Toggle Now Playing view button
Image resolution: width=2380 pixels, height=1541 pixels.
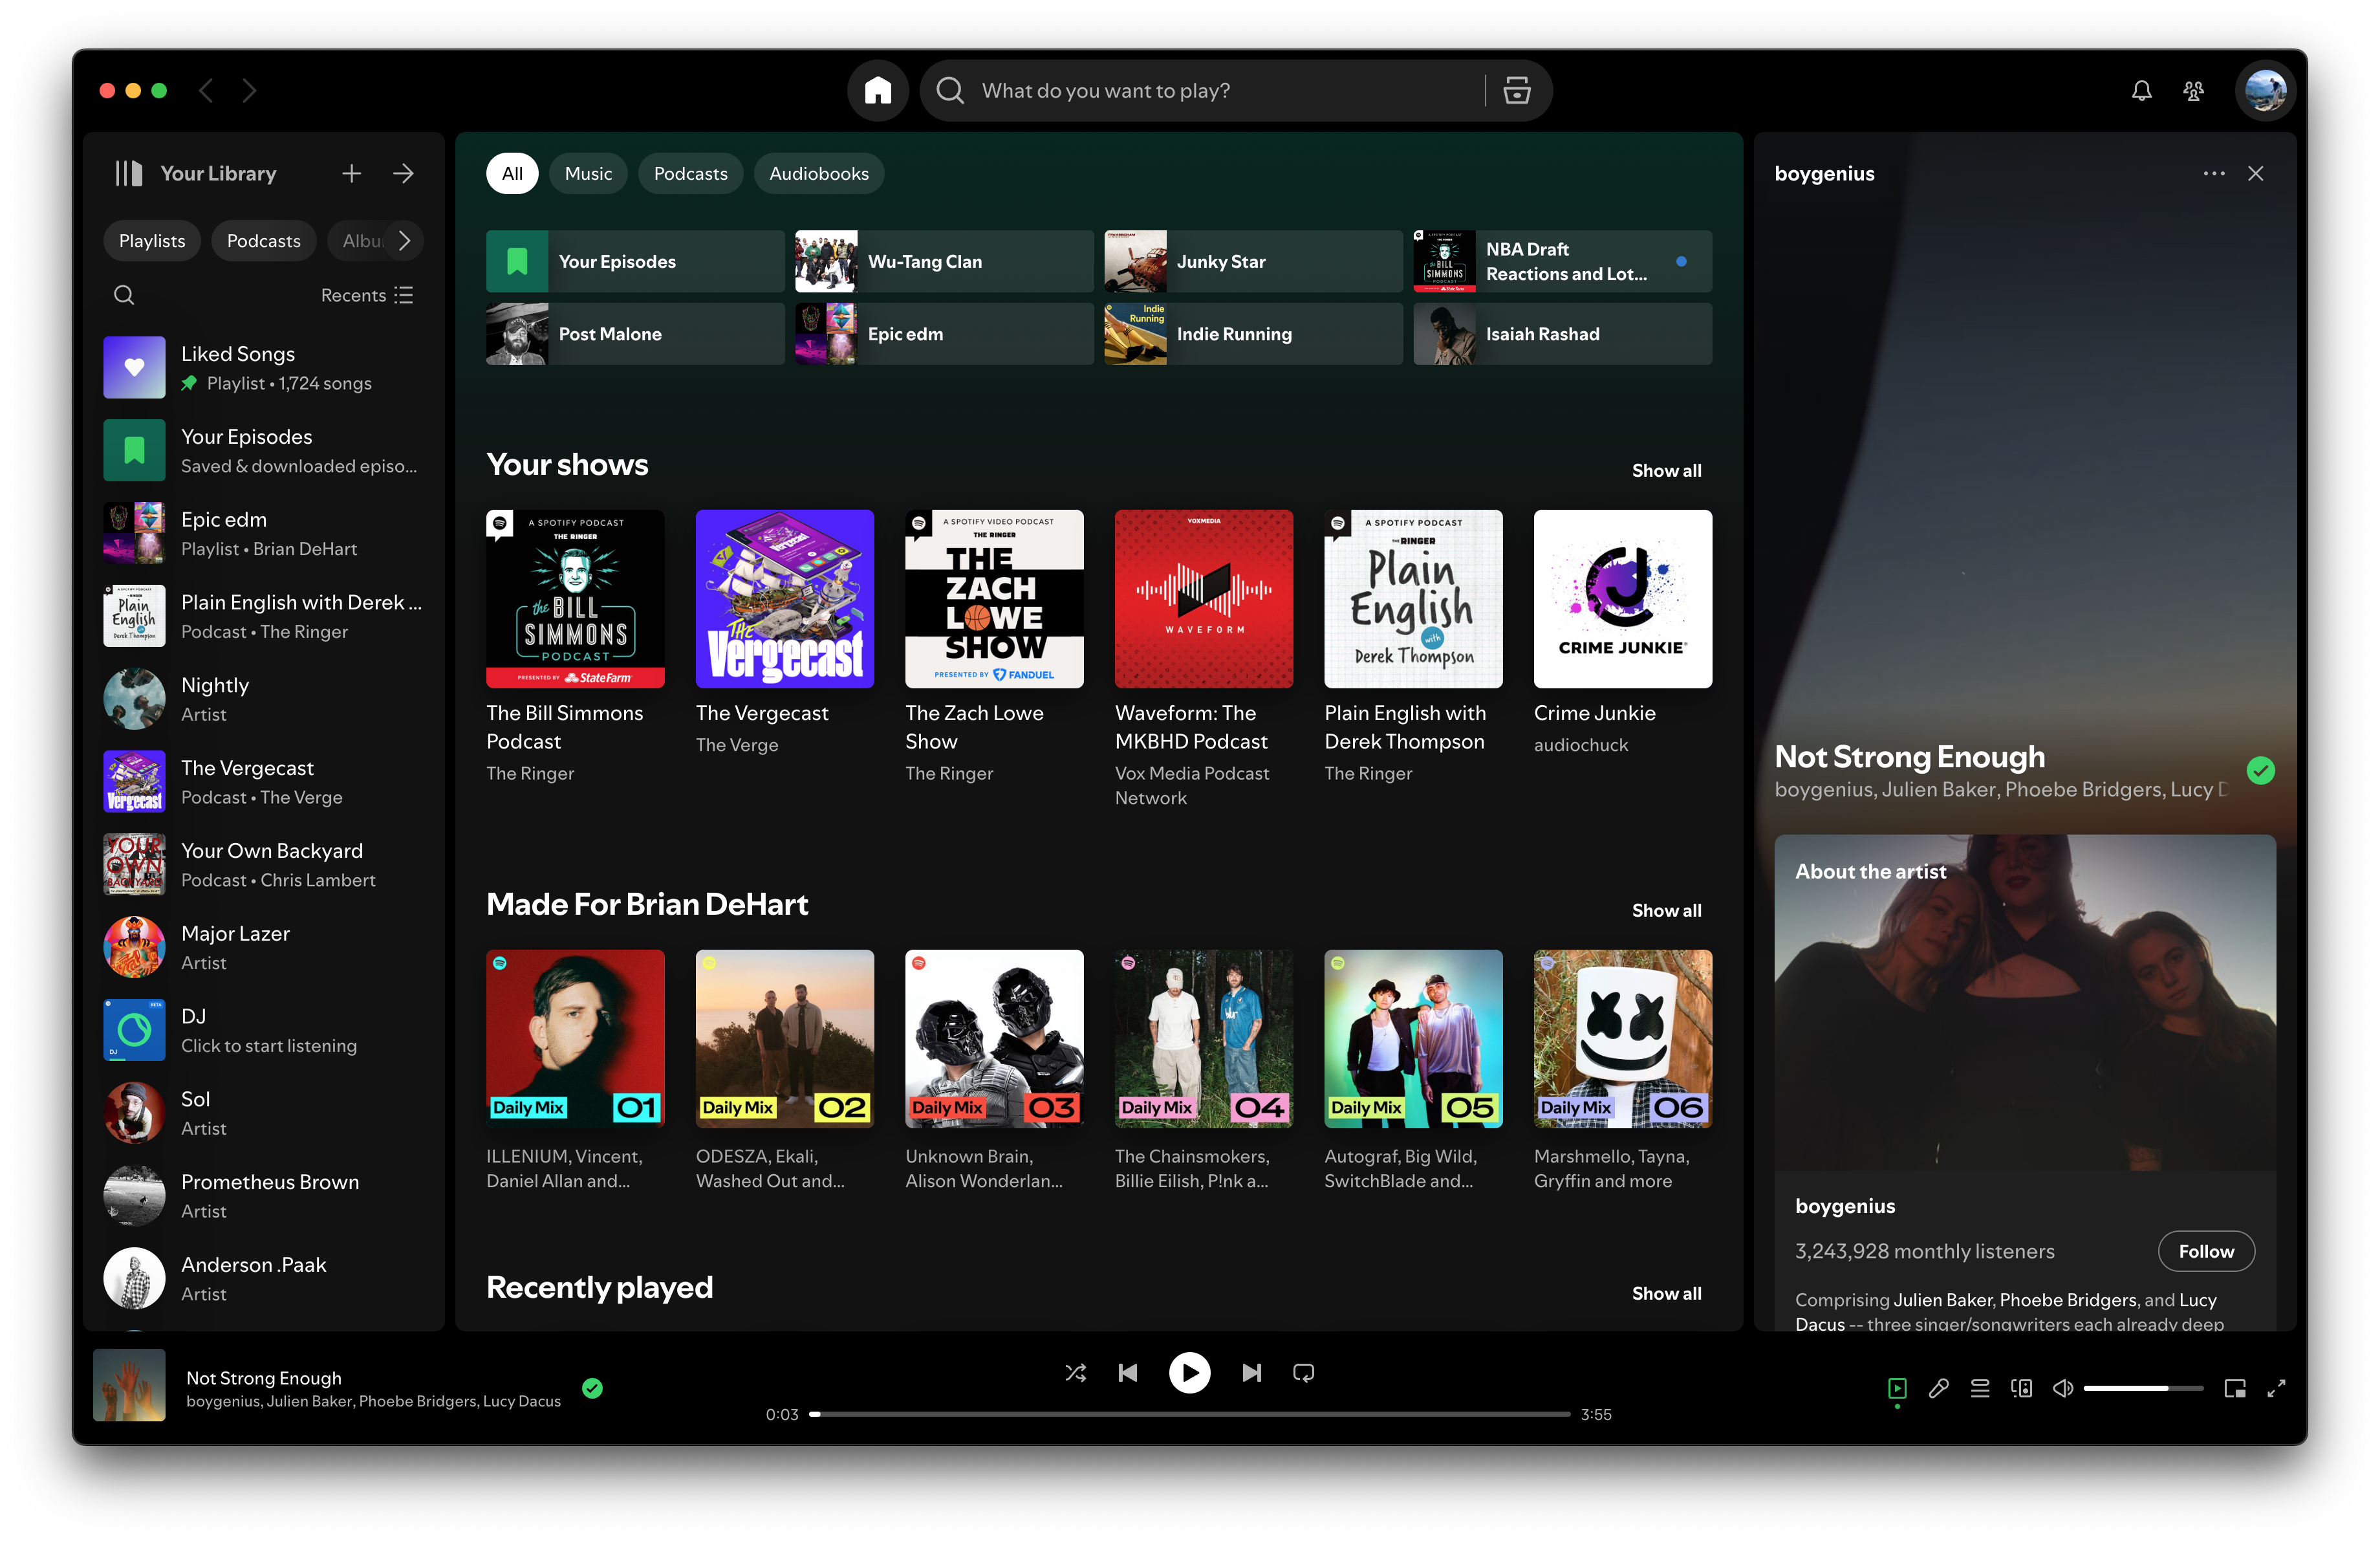tap(1897, 1388)
